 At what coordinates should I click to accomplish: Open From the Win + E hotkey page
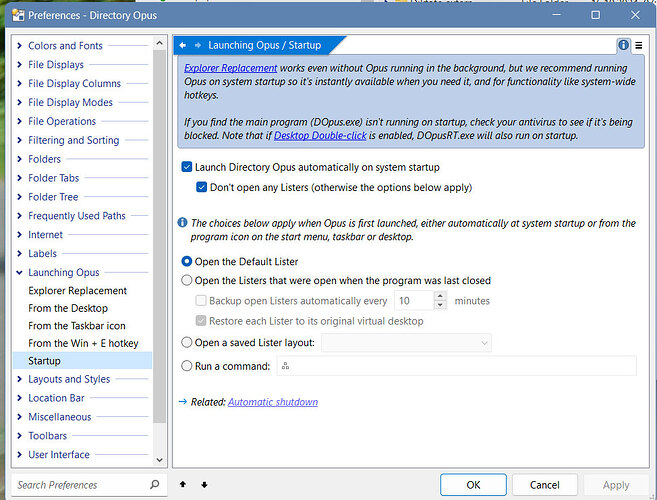pyautogui.click(x=83, y=343)
